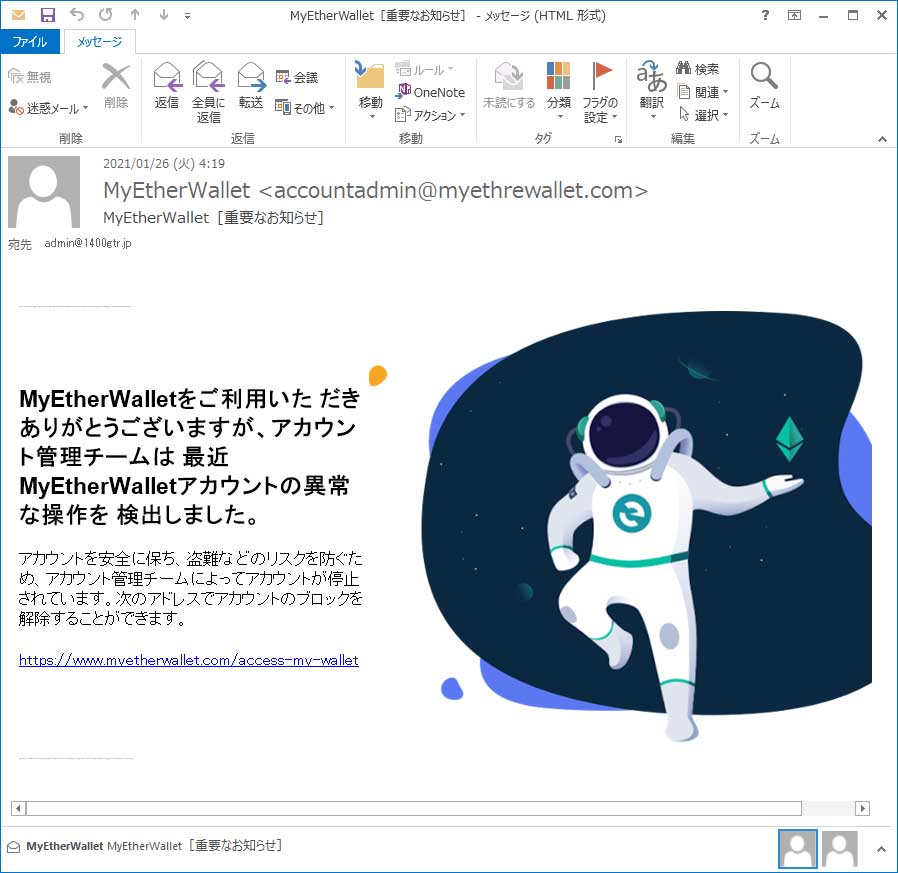The height and width of the screenshot is (873, 898).
Task: Click the Meeting (会議) reply button
Action: (x=297, y=77)
